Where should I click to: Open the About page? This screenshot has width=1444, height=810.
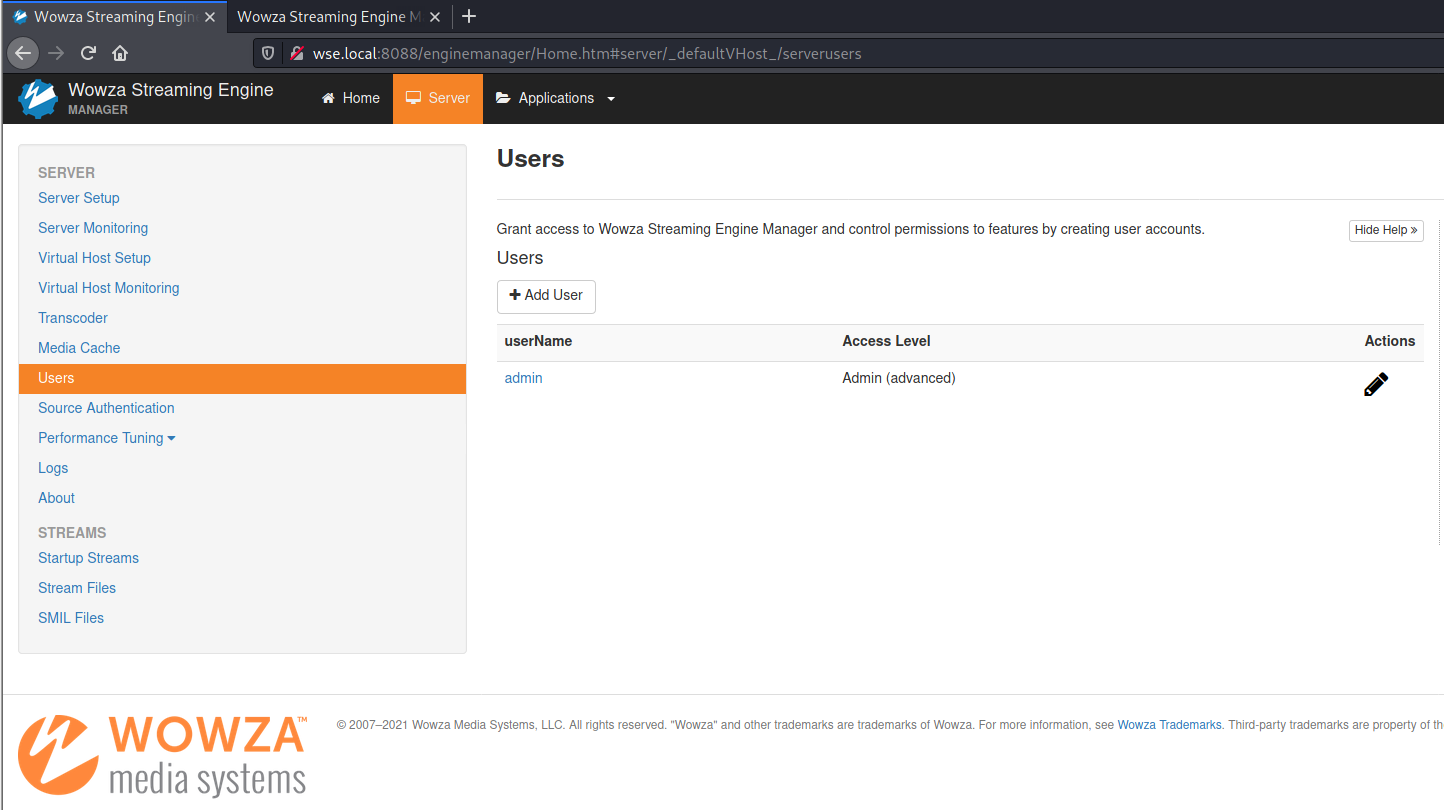[x=56, y=498]
